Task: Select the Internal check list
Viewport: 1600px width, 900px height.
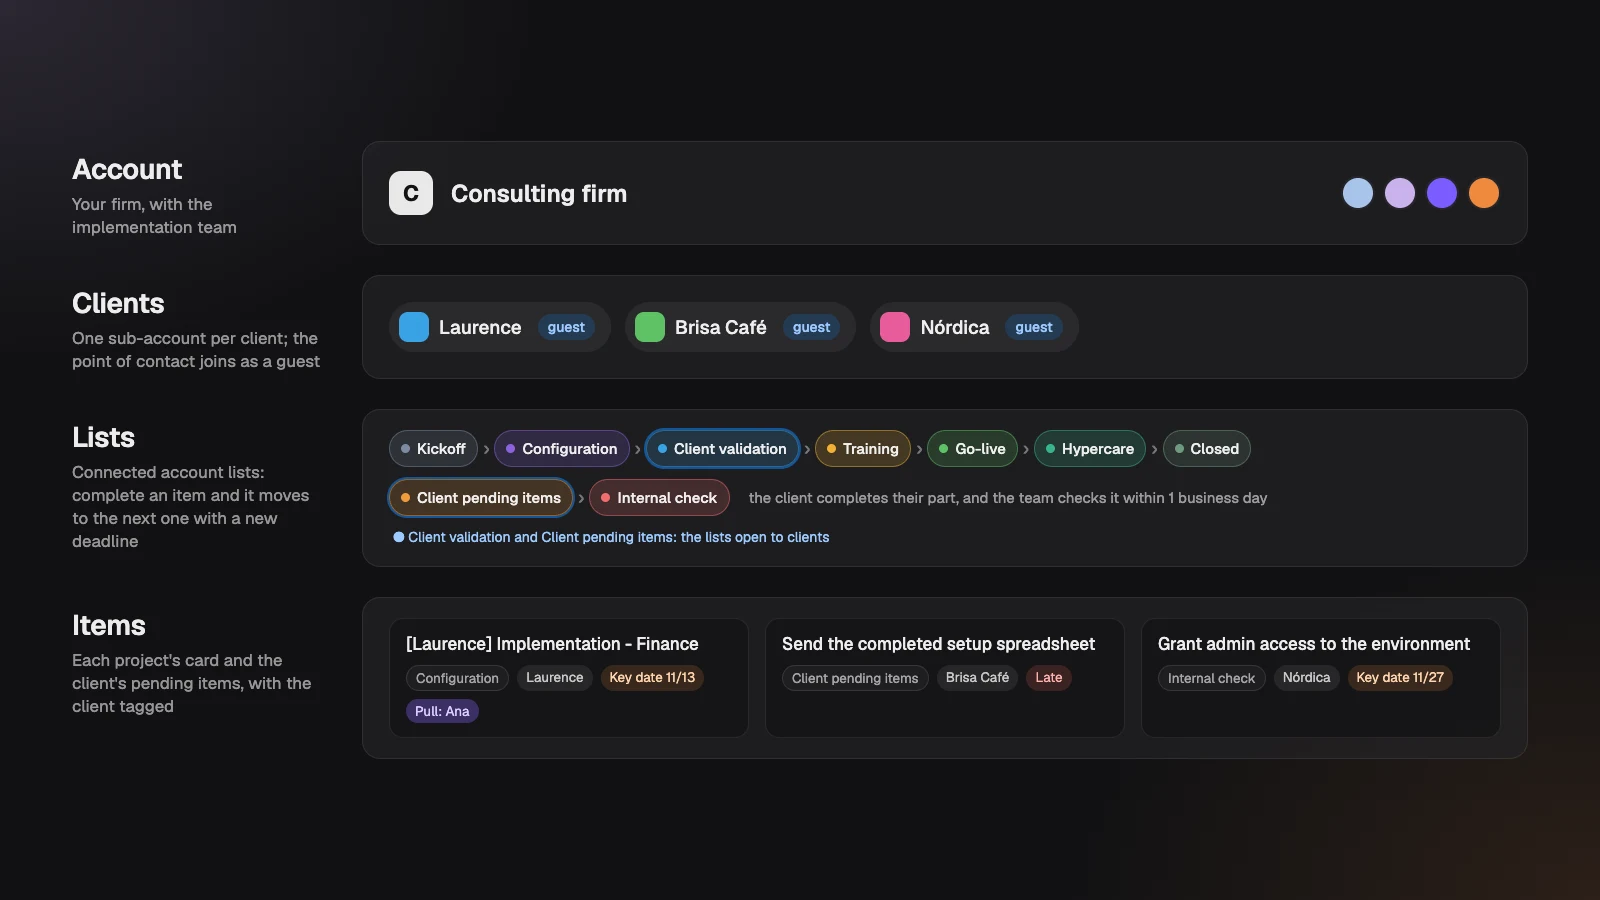Action: (x=659, y=498)
